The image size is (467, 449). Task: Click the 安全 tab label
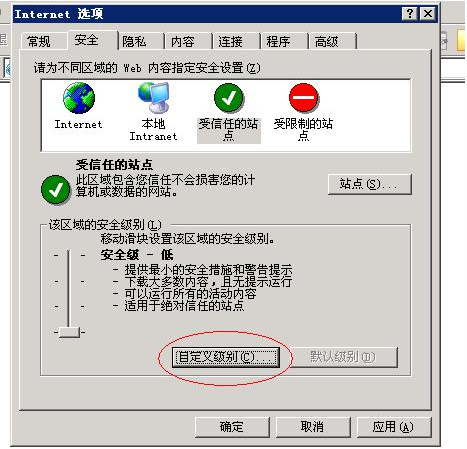click(86, 40)
